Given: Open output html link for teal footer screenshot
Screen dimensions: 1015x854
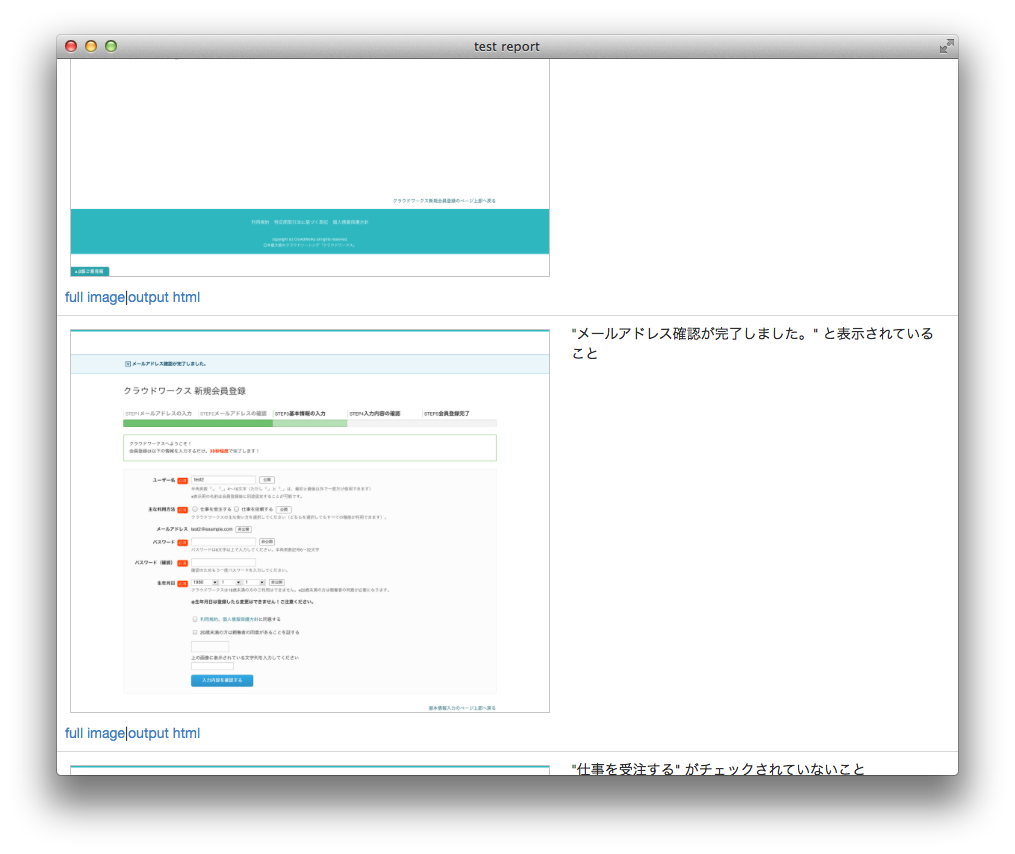Looking at the screenshot, I should [164, 297].
